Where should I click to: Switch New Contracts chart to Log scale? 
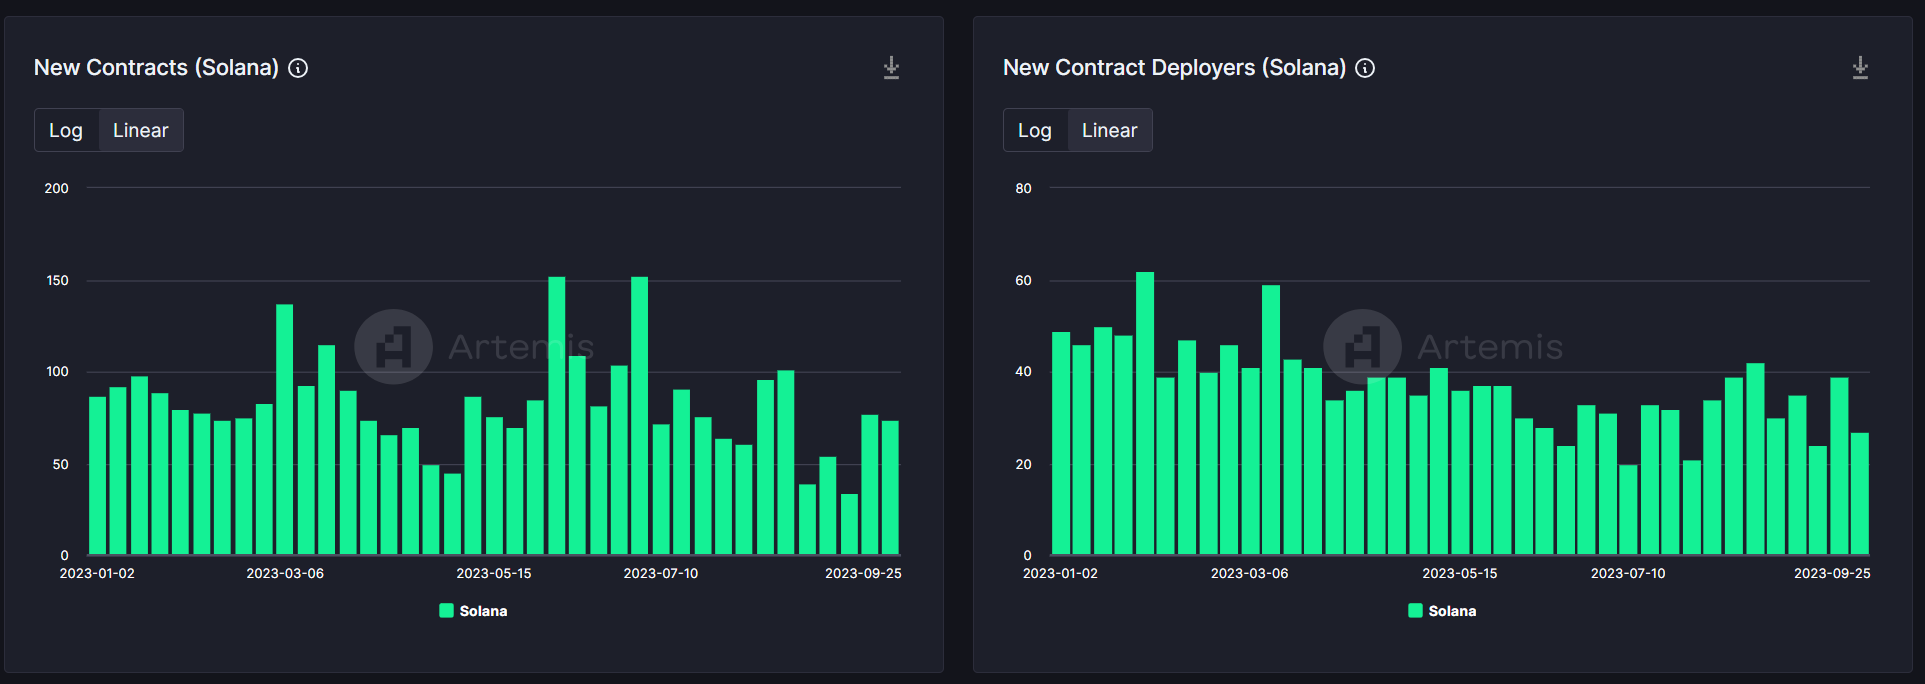click(x=66, y=130)
